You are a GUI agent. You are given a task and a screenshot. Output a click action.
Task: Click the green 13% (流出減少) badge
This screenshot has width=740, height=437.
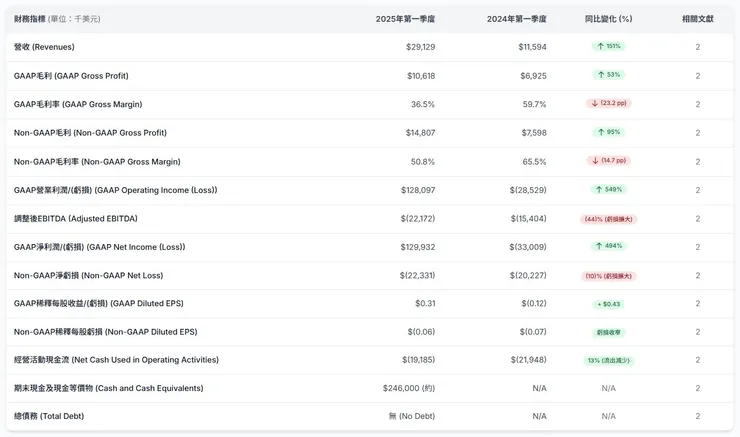pos(608,361)
